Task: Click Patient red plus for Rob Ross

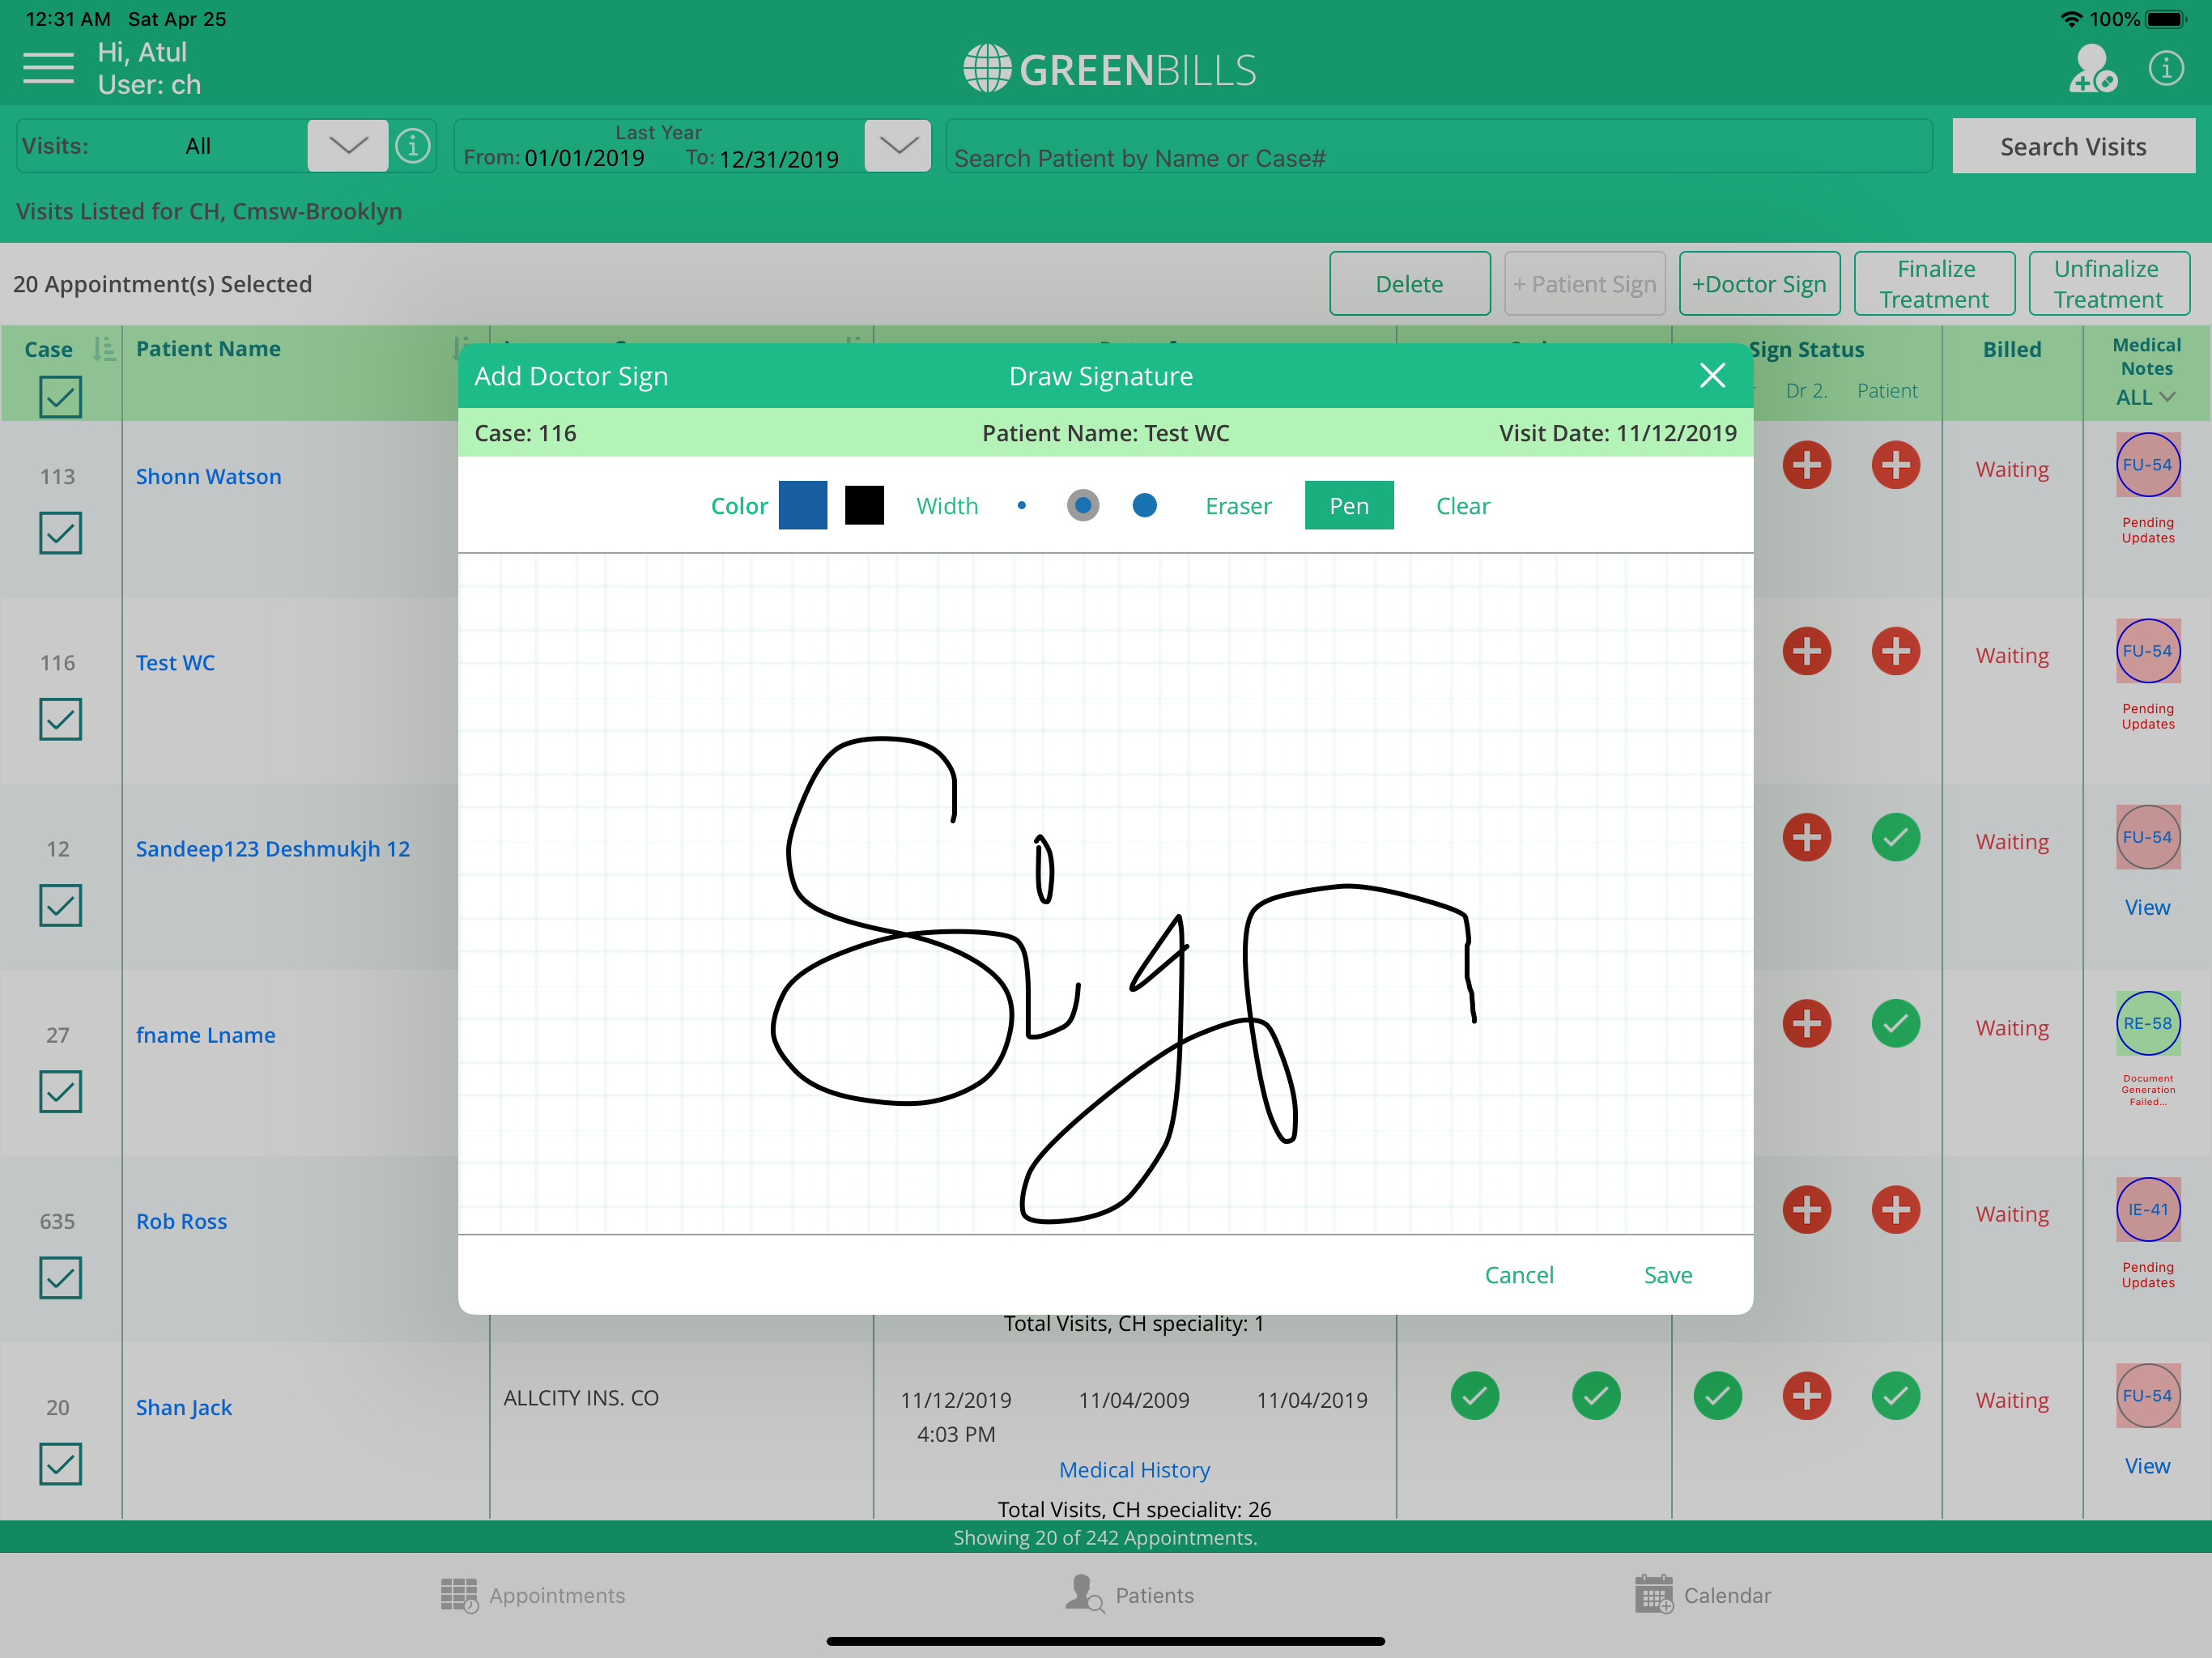Action: tap(1895, 1209)
